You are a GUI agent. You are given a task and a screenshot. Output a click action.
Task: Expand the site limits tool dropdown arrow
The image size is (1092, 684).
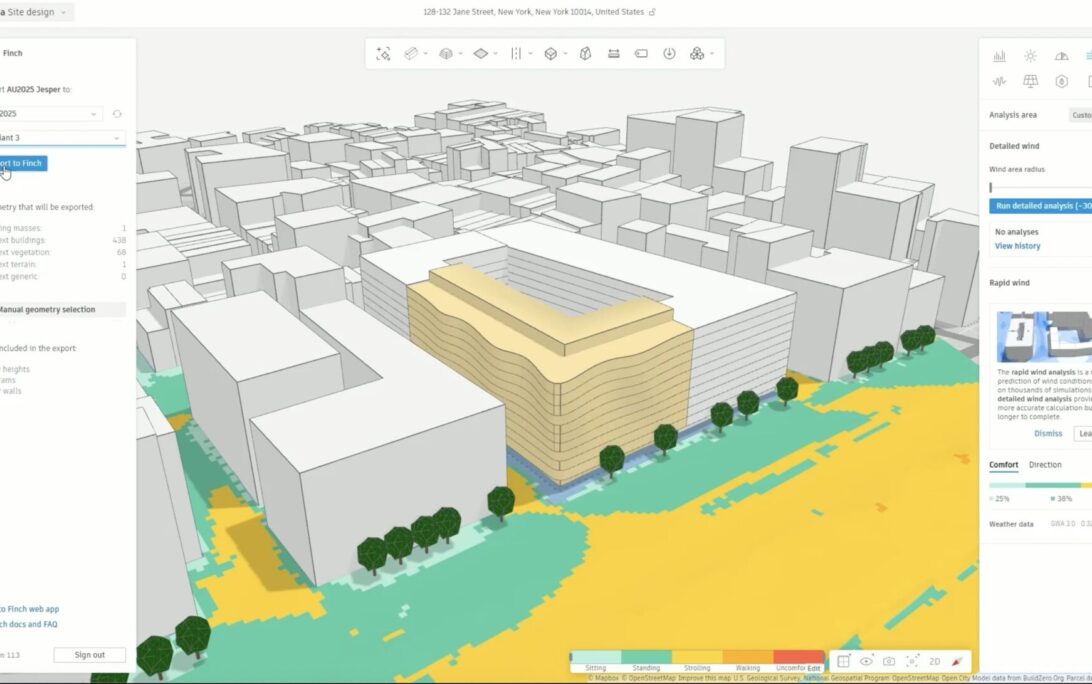(x=496, y=54)
